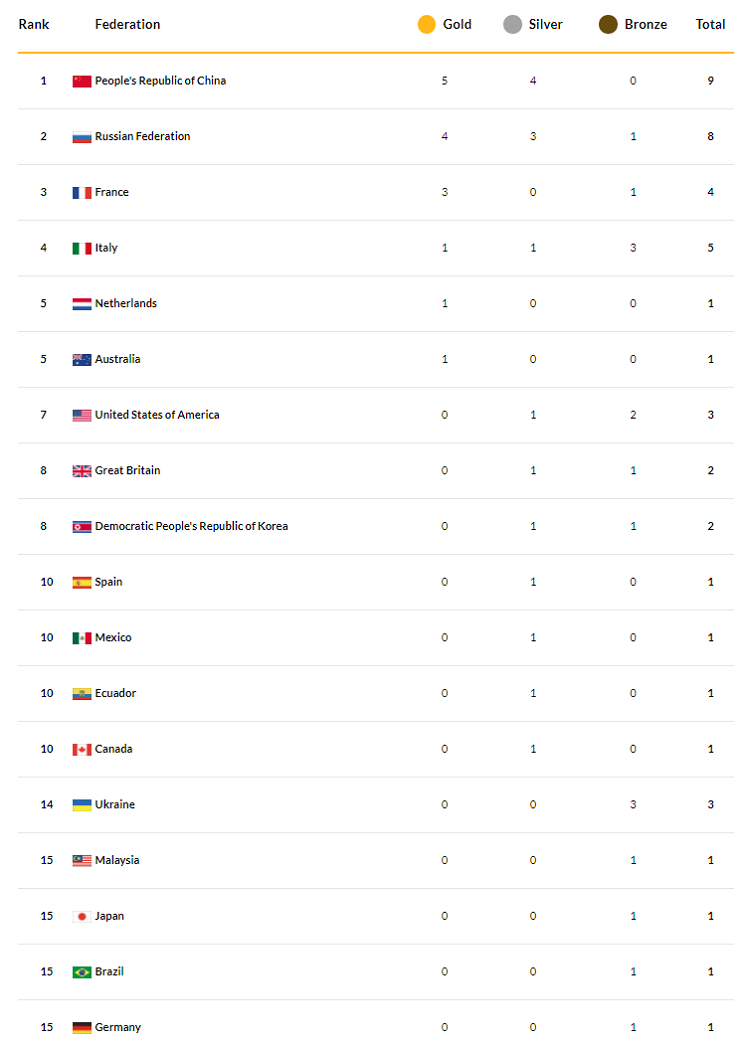The width and height of the screenshot is (750, 1050).
Task: Click the Australia flag icon
Action: (82, 360)
